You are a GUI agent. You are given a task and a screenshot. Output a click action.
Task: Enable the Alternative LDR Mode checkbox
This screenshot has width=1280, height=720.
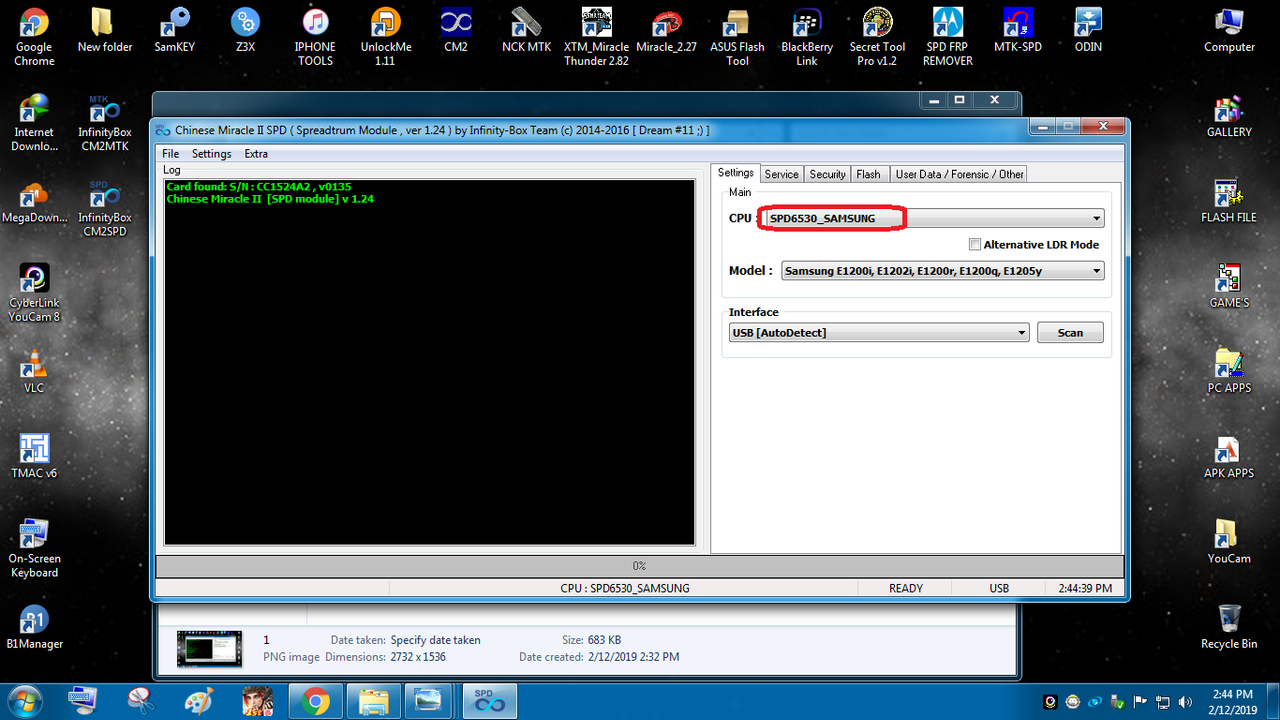[975, 245]
